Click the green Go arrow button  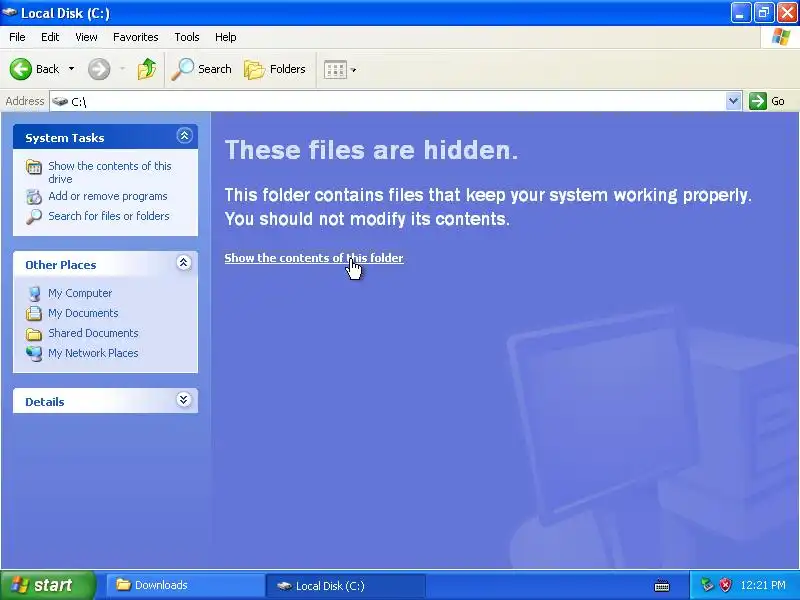click(x=758, y=101)
